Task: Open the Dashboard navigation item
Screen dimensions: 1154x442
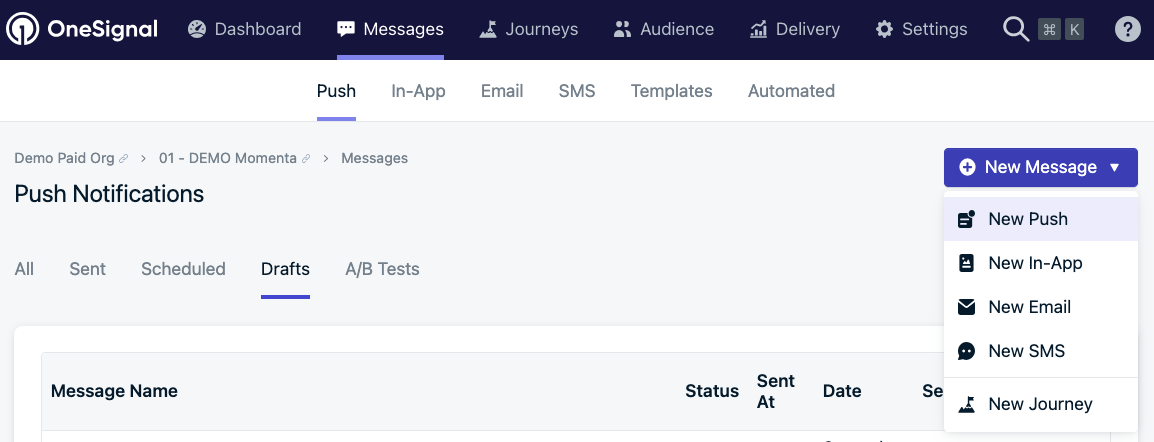Action: 244,30
